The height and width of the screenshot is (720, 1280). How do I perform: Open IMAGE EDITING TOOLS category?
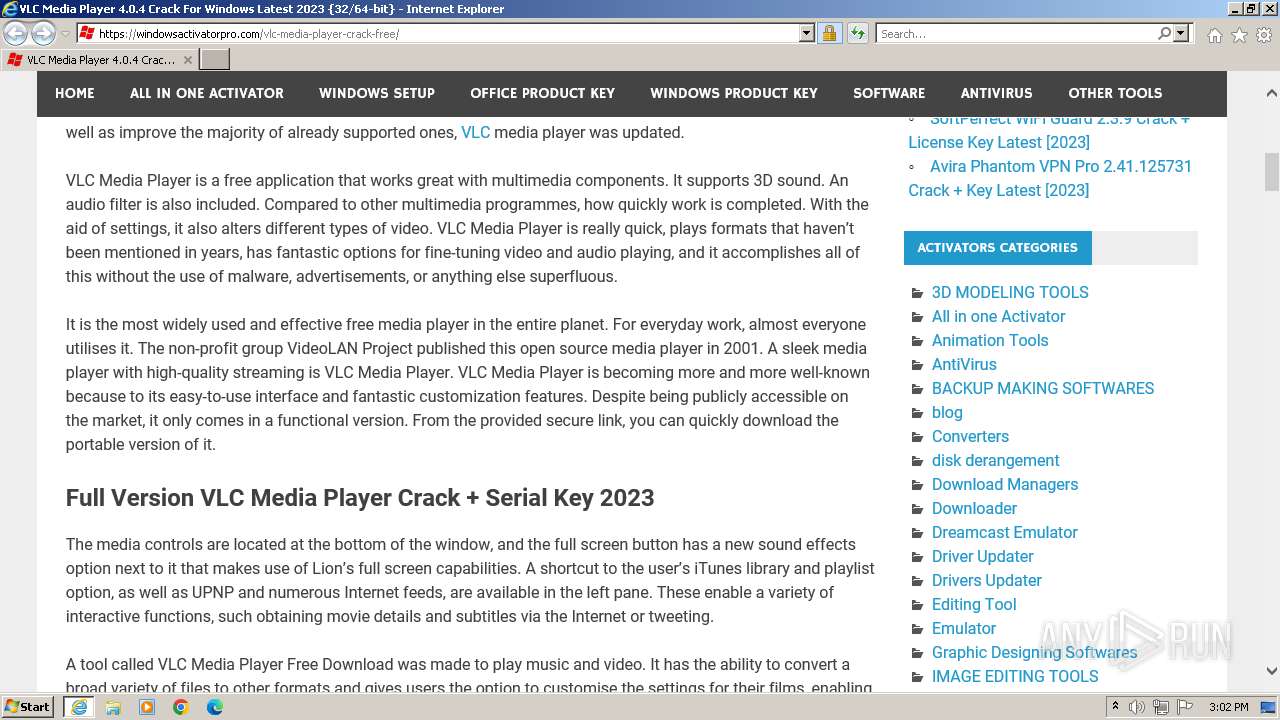[1015, 676]
